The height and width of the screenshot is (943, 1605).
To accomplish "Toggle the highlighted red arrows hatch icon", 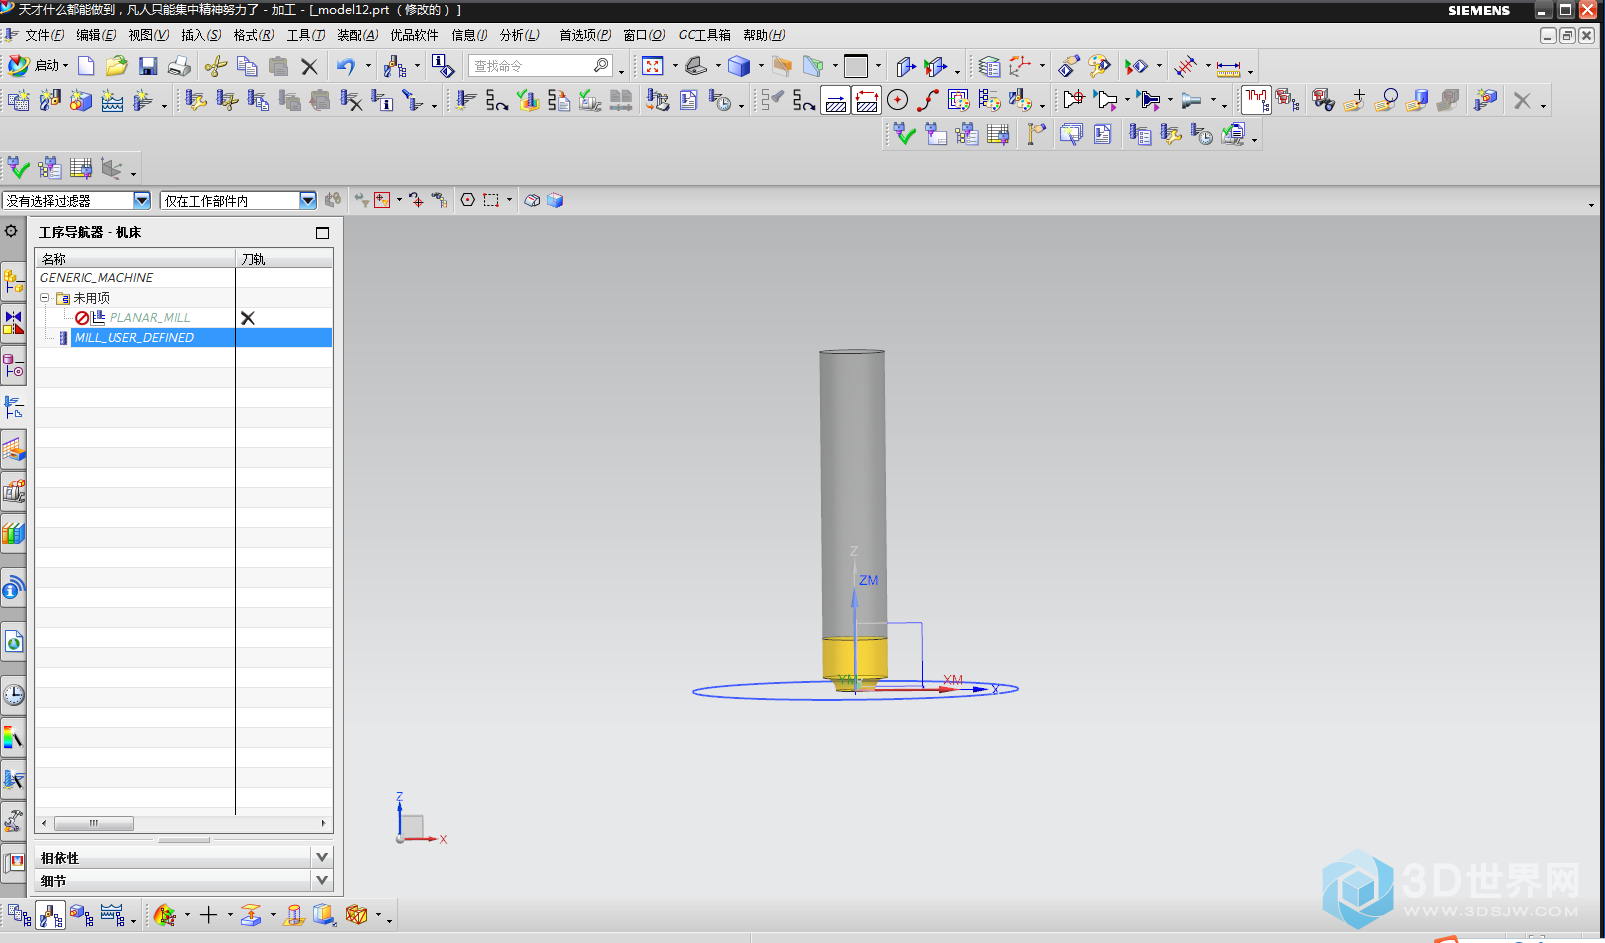I will click(x=867, y=100).
